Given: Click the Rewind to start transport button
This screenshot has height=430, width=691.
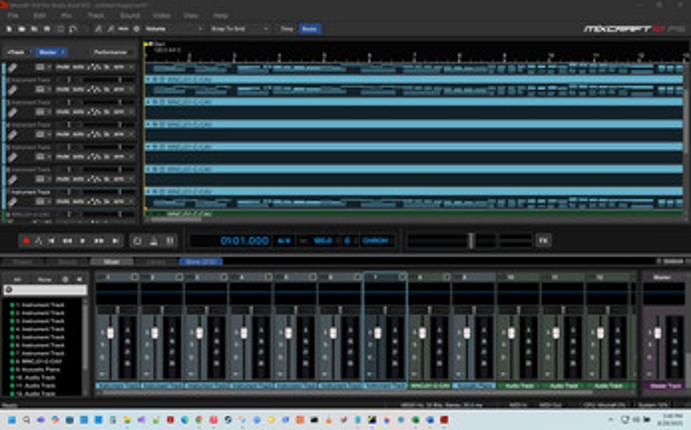Looking at the screenshot, I should coord(54,241).
